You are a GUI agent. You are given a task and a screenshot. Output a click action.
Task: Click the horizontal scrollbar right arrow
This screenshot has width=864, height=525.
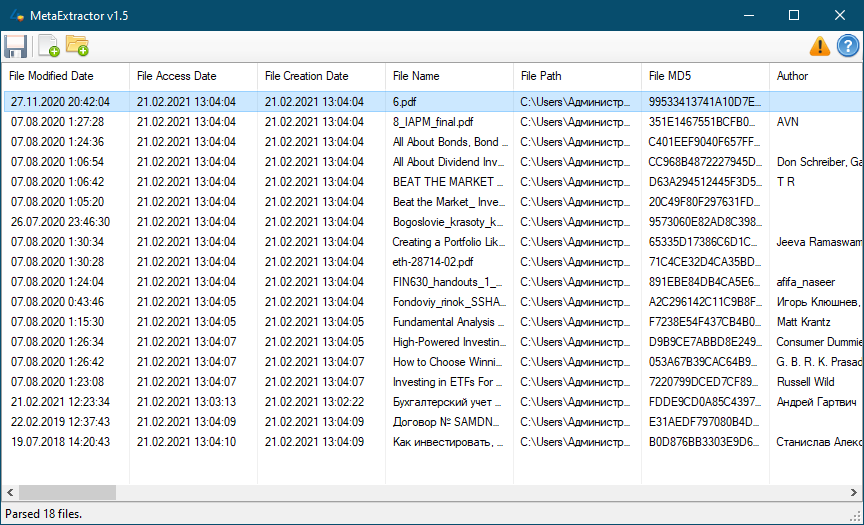854,492
